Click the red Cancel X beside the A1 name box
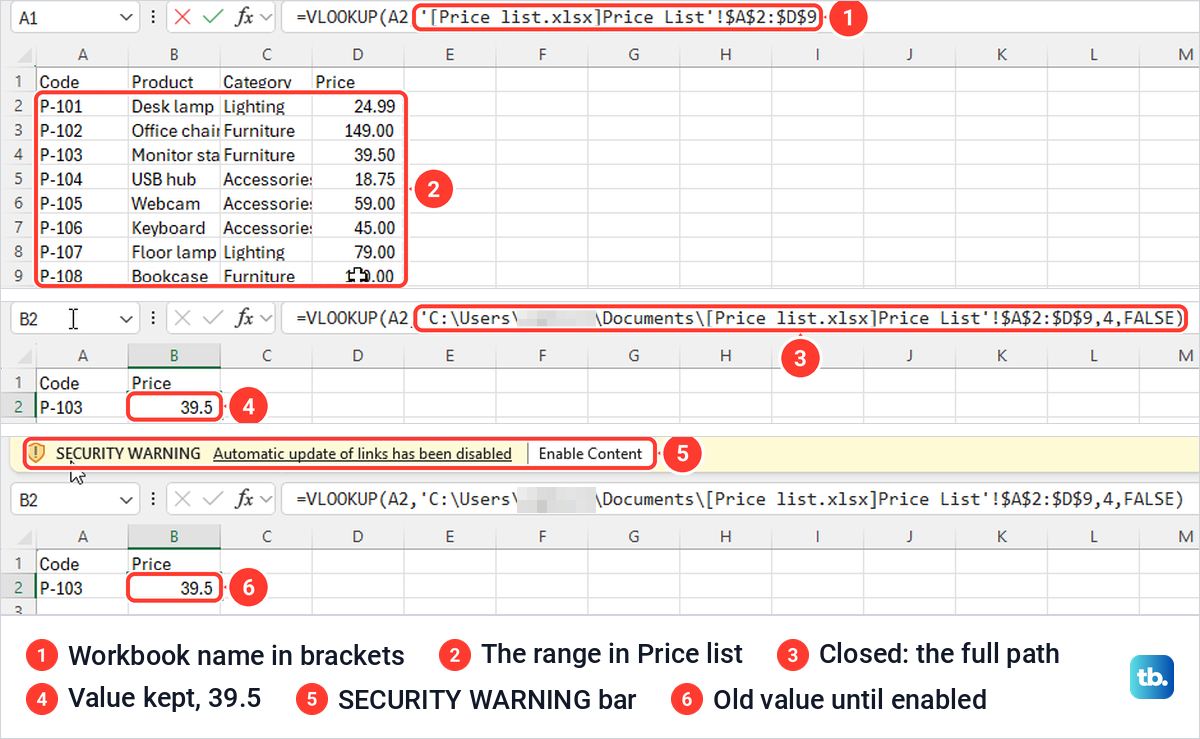This screenshot has height=739, width=1200. (x=182, y=17)
